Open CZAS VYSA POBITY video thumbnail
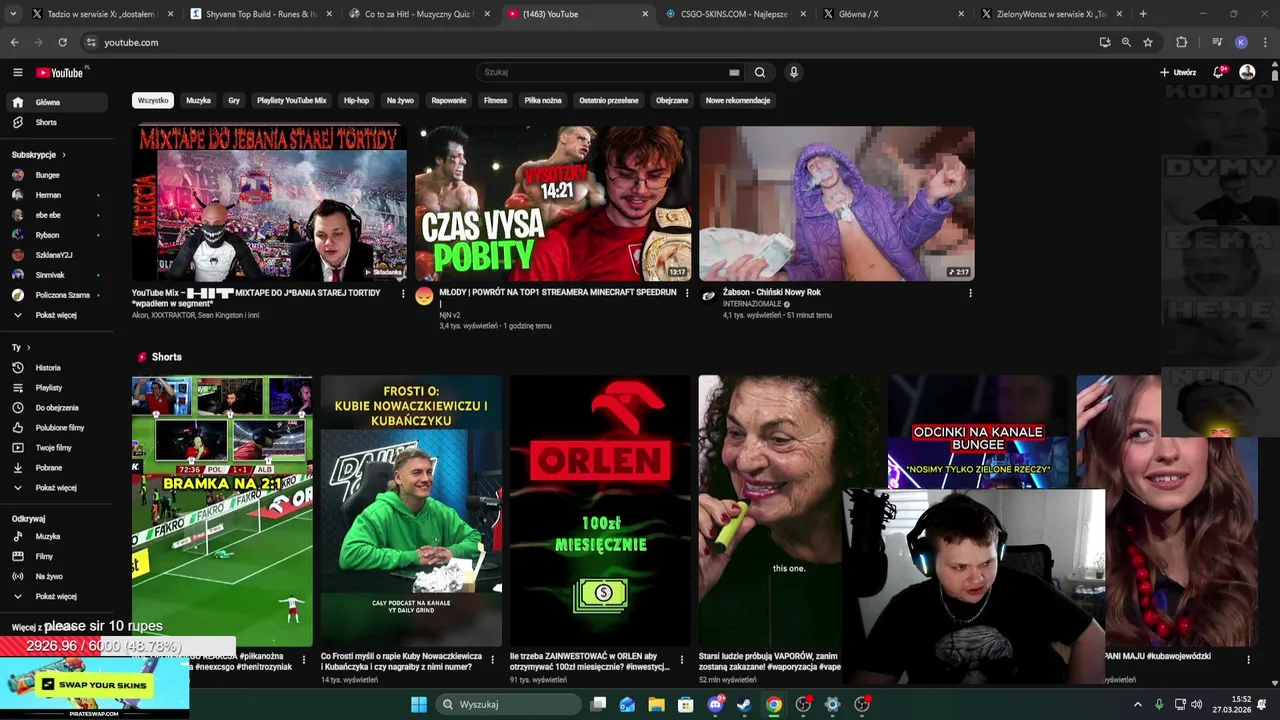This screenshot has width=1280, height=720. (553, 203)
